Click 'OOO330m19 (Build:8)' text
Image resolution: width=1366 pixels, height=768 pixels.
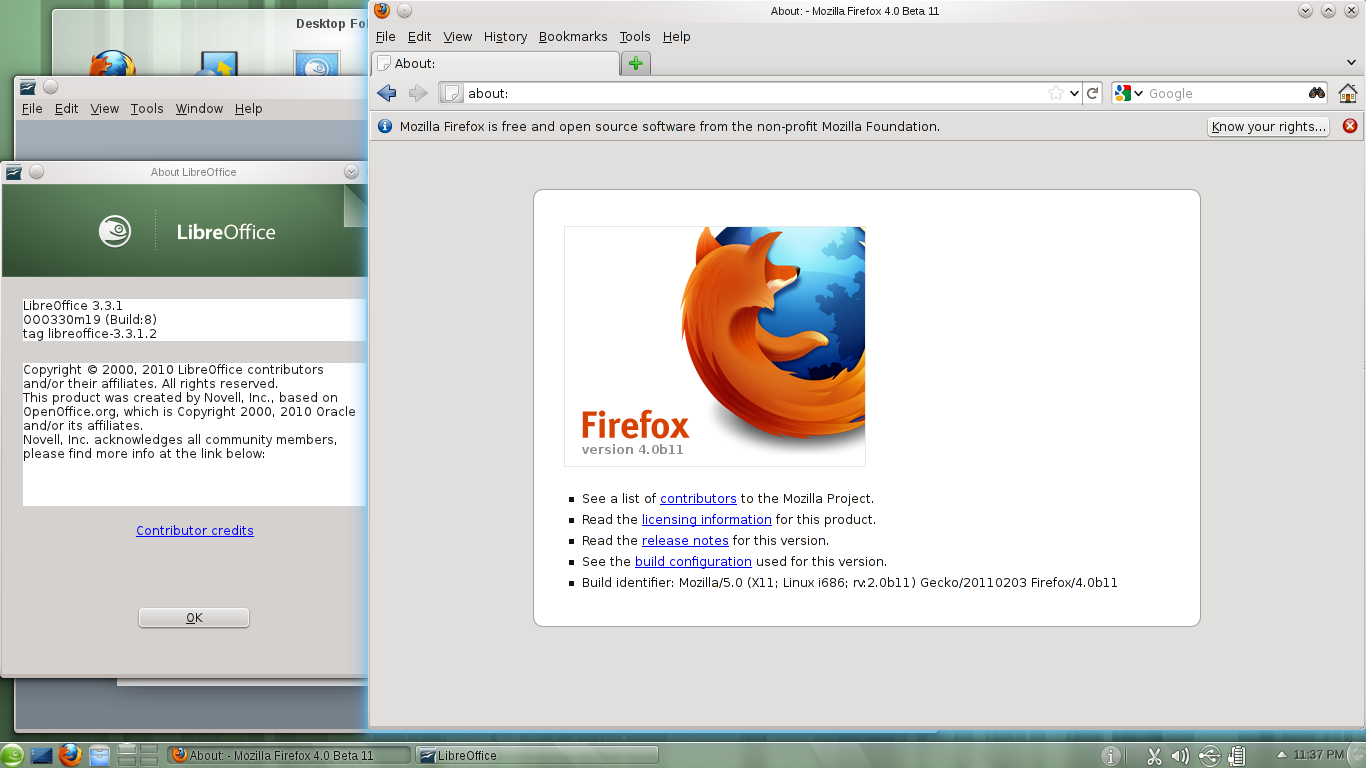coord(90,319)
